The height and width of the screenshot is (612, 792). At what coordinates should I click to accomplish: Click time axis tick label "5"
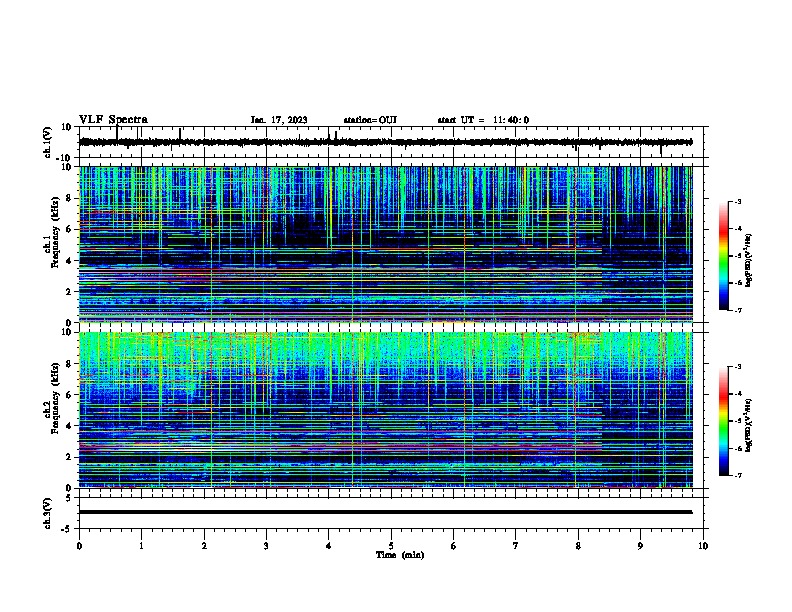(391, 546)
